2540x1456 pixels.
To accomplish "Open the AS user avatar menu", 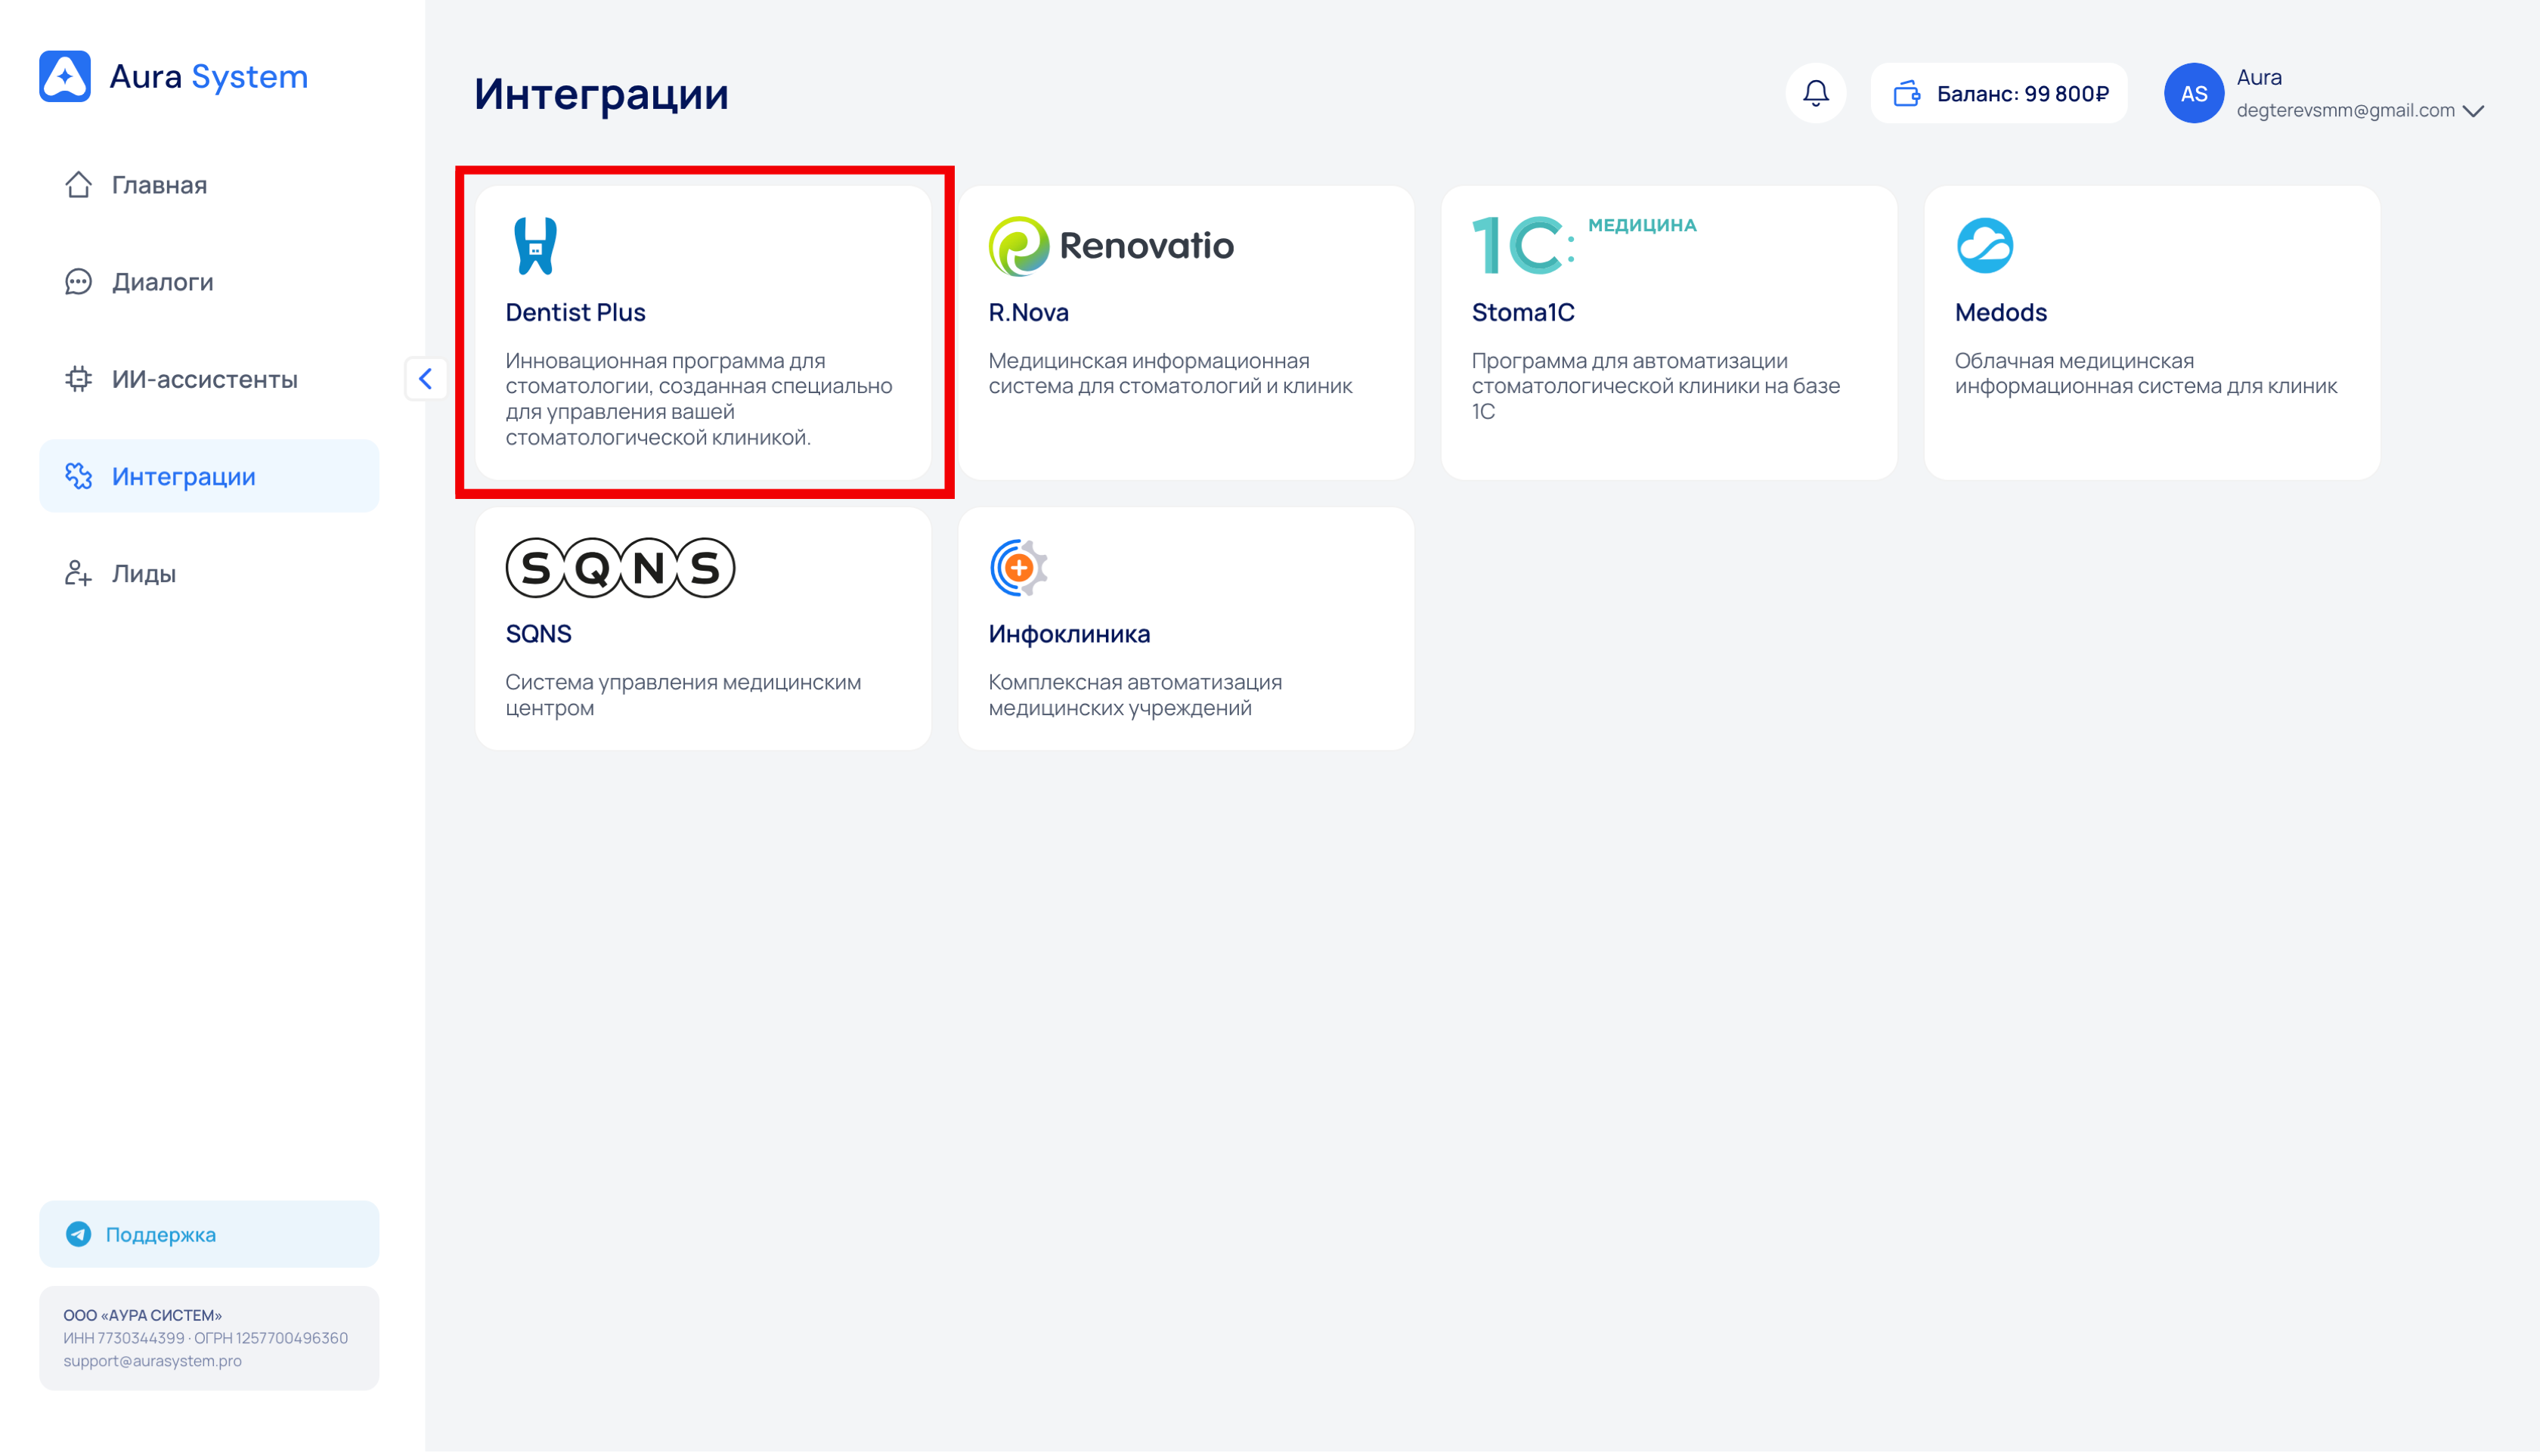I will coord(2193,94).
